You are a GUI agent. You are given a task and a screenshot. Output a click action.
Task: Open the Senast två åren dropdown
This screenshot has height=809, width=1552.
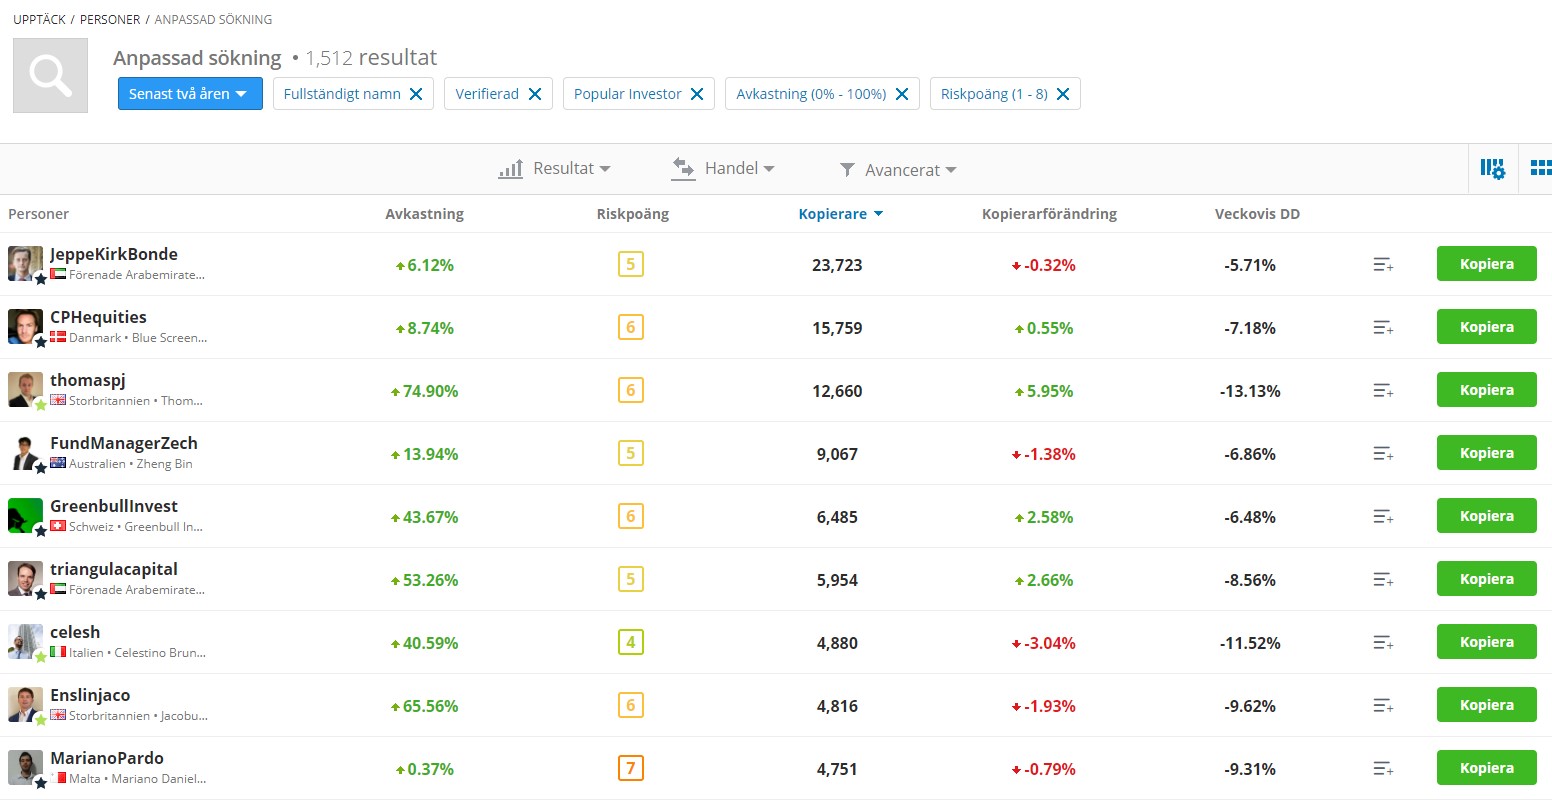point(190,94)
